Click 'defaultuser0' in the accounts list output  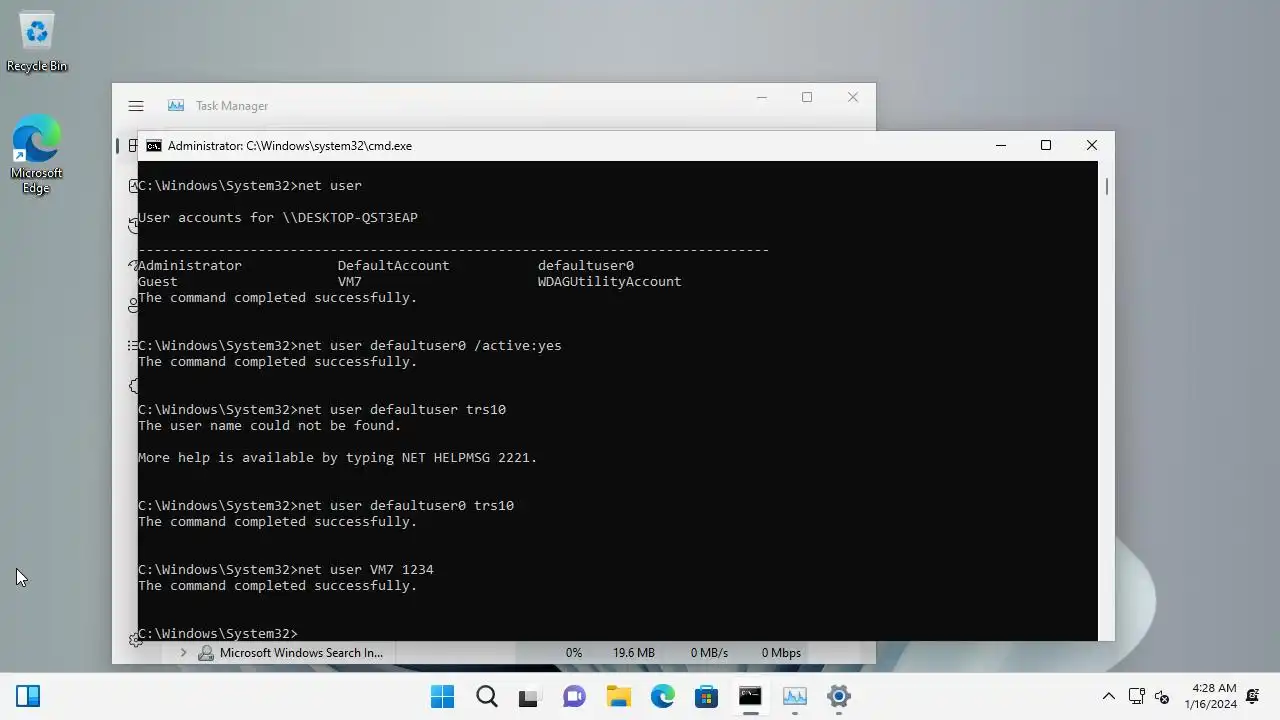click(586, 265)
